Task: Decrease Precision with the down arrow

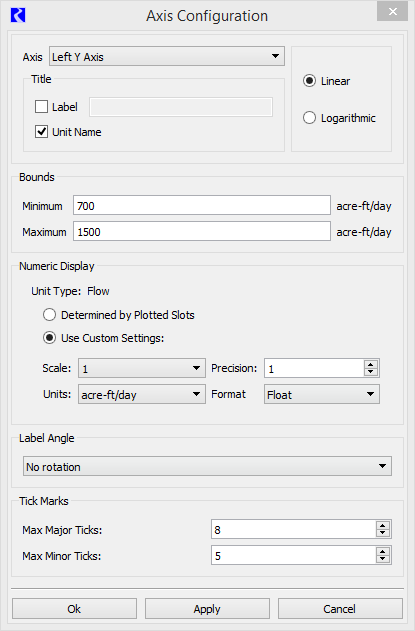Action: tap(371, 372)
